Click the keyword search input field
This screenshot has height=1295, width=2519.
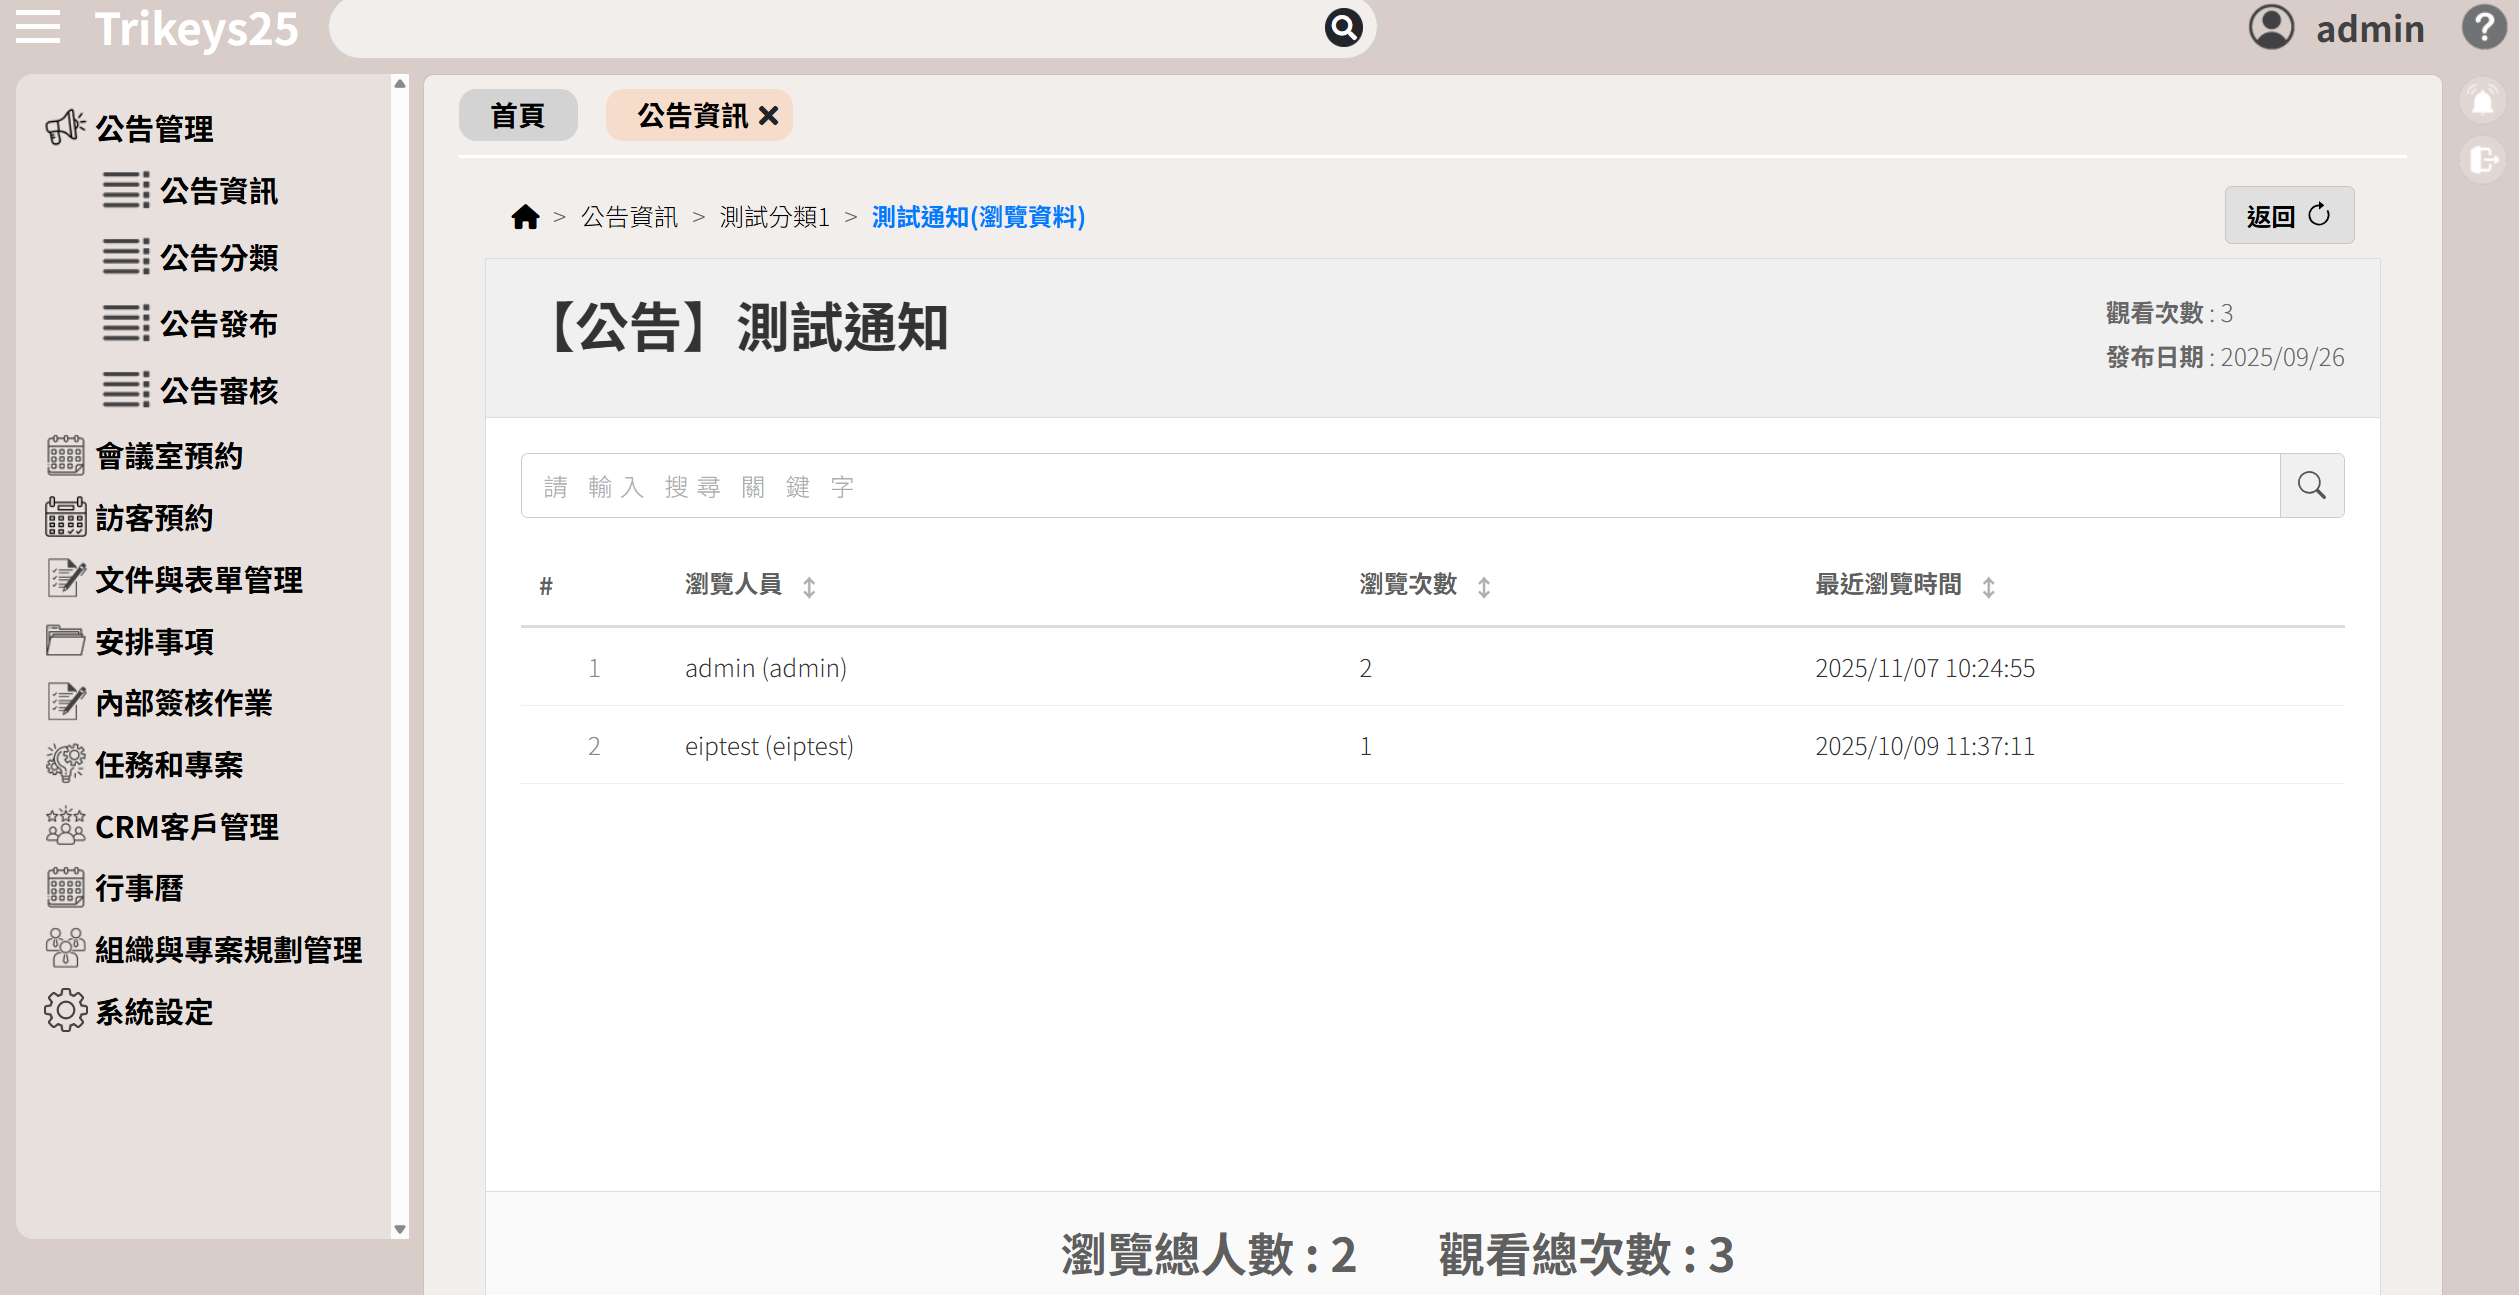coord(1400,486)
